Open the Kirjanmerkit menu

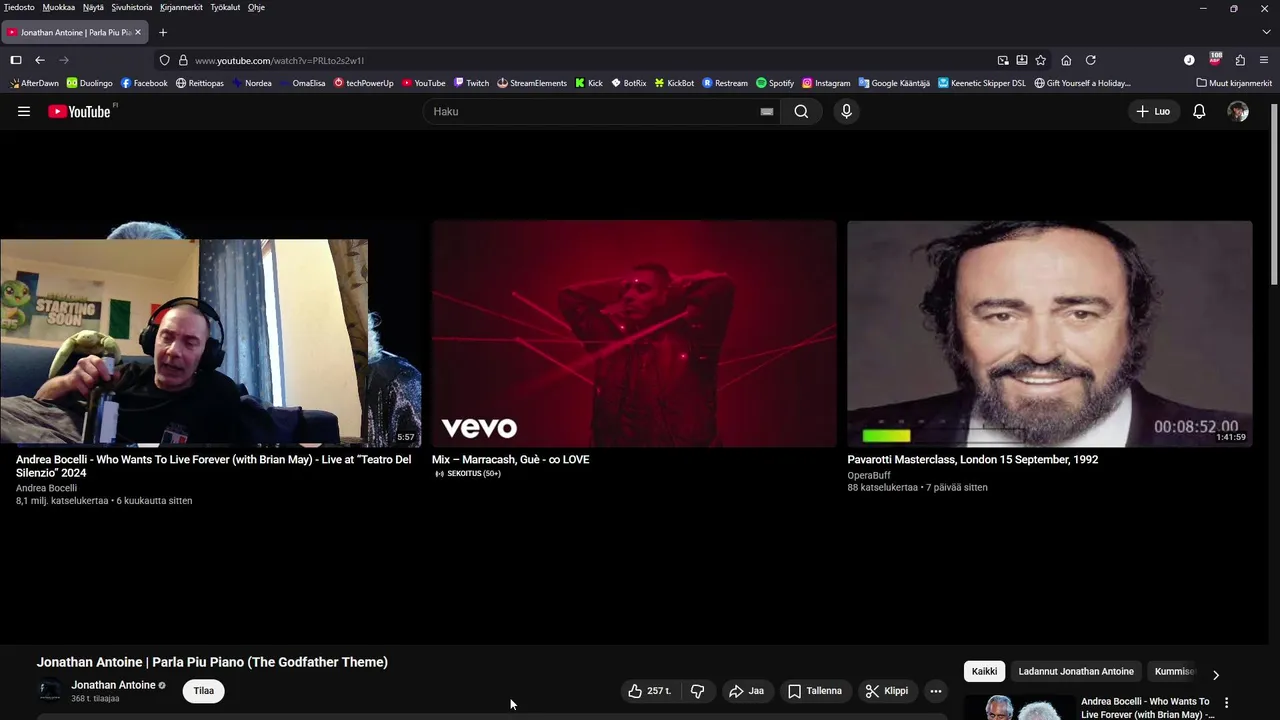click(x=181, y=7)
